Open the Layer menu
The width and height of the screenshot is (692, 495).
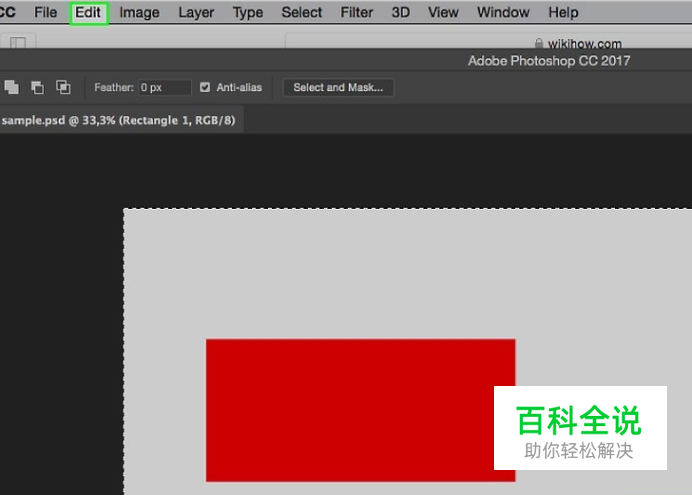click(196, 12)
